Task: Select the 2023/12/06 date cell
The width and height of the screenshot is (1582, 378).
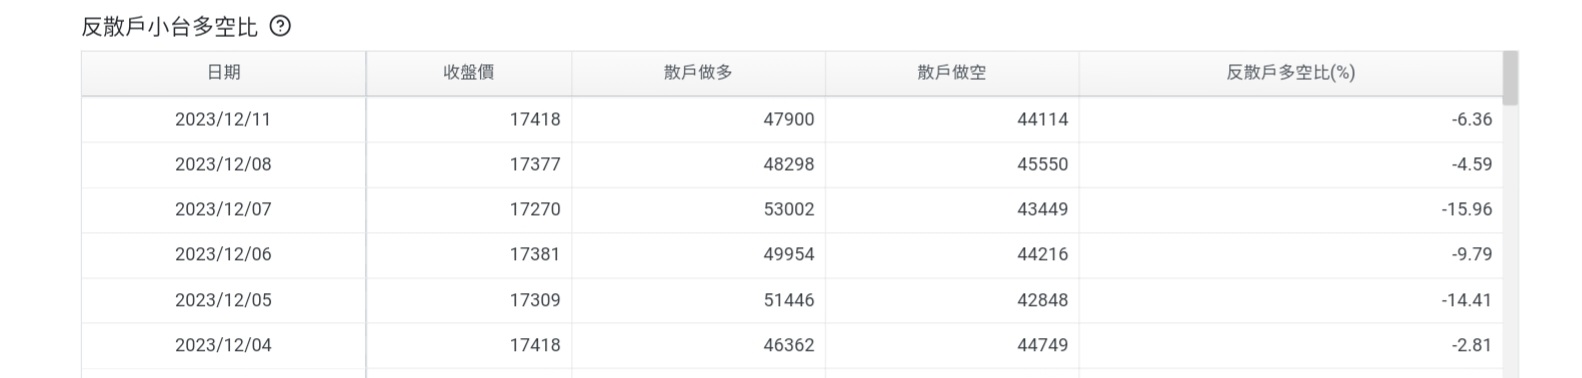Action: click(x=223, y=254)
